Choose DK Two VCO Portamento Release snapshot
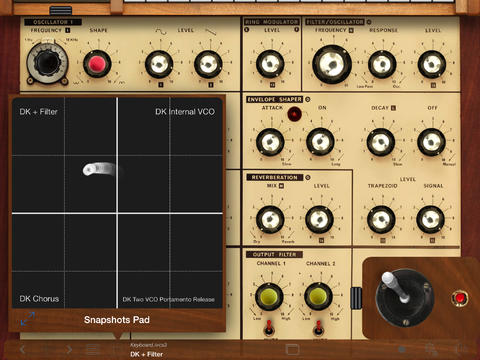Viewport: 480px width, 360px height. pos(169,299)
